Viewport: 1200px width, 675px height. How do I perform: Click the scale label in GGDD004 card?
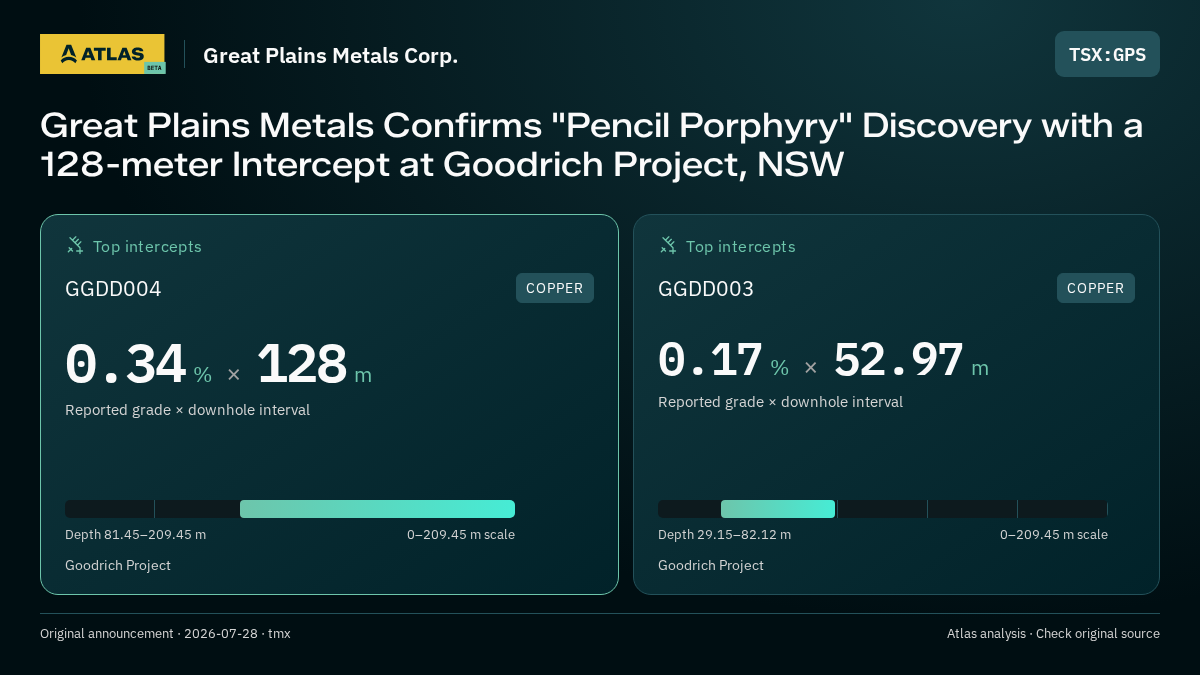[x=461, y=535]
